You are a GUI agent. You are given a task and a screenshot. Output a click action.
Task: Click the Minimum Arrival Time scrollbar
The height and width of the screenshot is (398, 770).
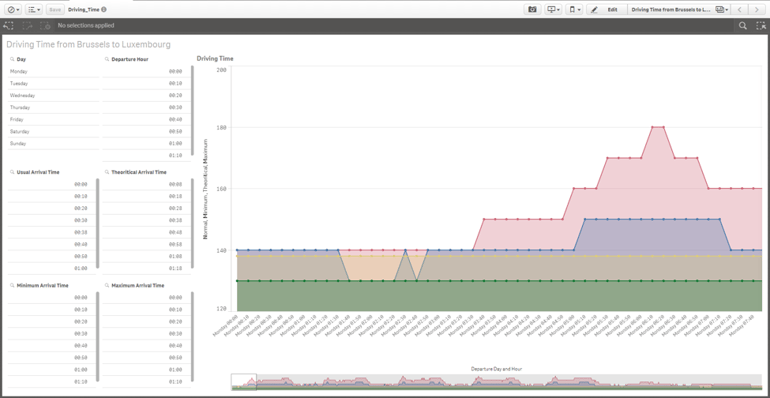pos(97,337)
